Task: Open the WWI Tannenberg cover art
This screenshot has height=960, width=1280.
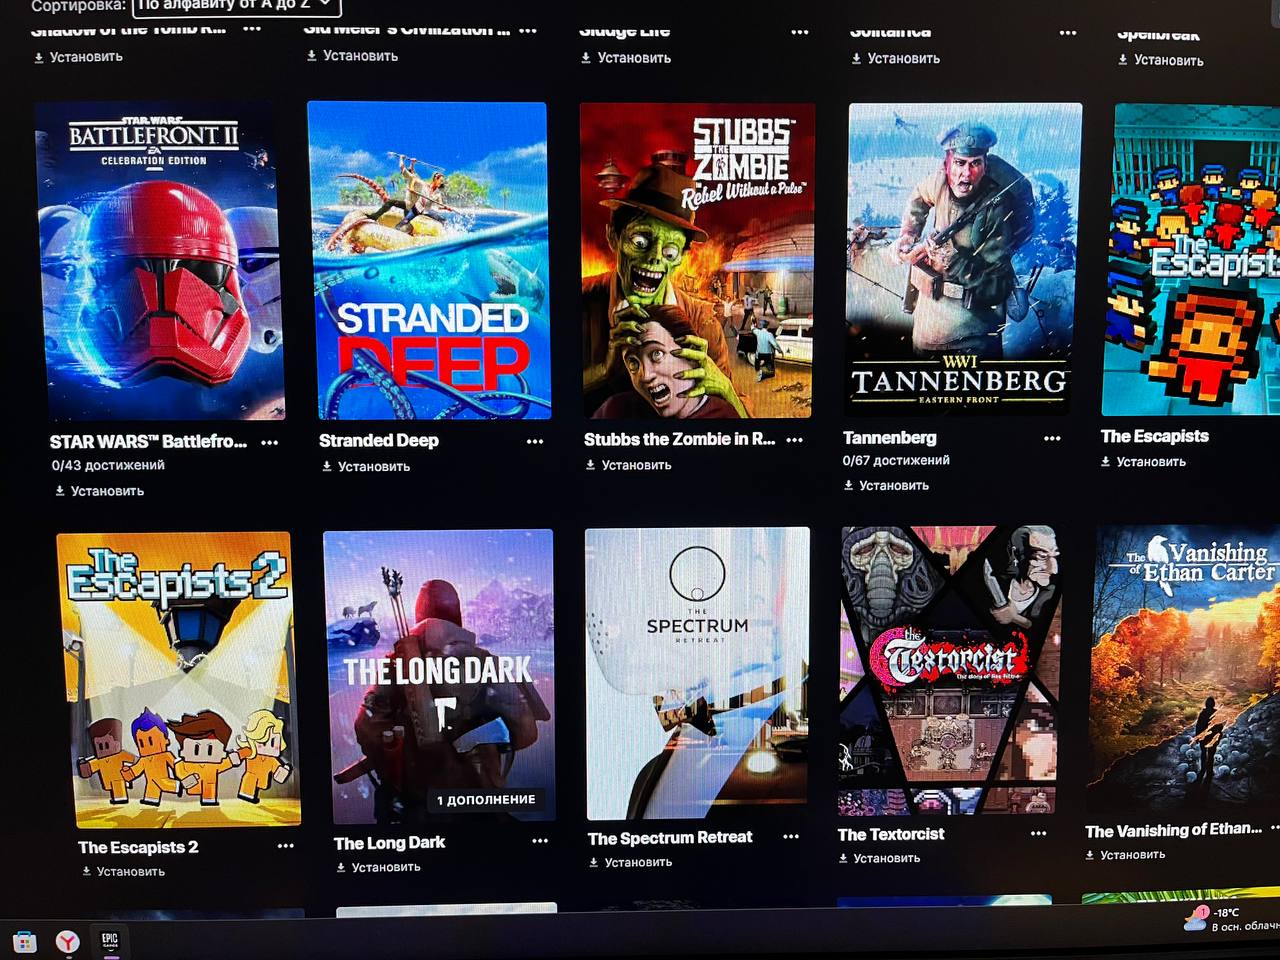Action: [964, 259]
